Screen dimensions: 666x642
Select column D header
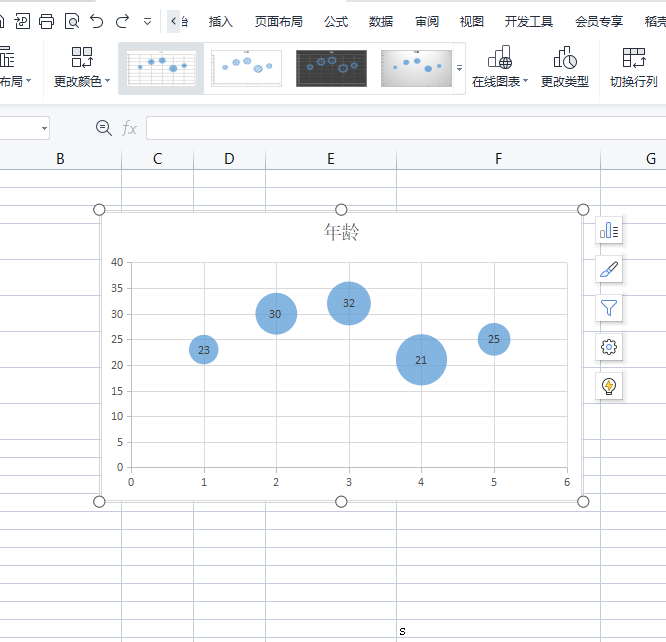[229, 159]
